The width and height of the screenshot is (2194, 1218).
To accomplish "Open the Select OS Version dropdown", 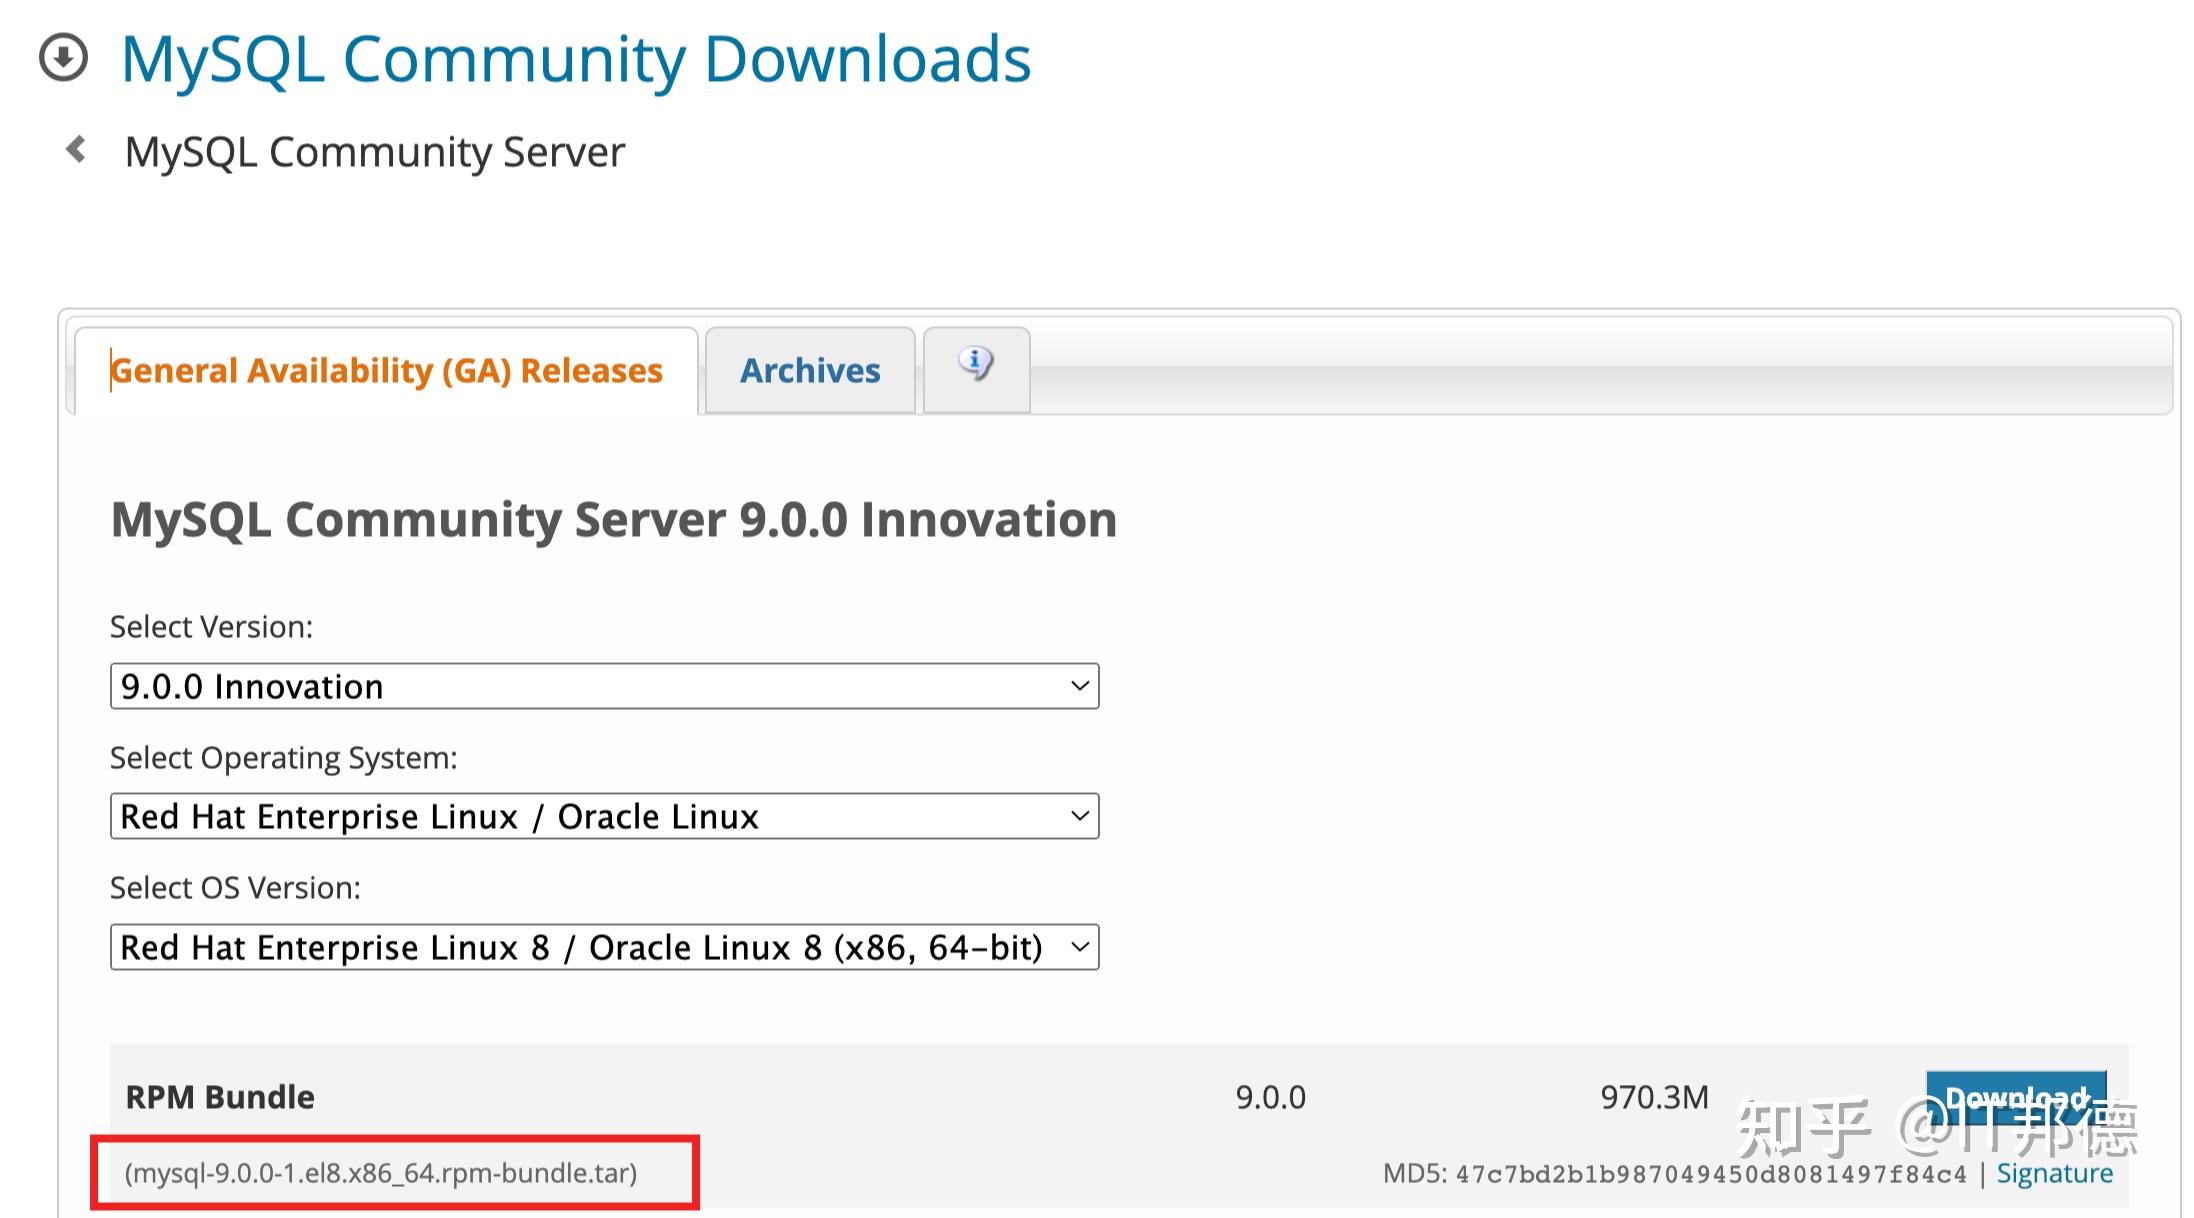I will (603, 947).
